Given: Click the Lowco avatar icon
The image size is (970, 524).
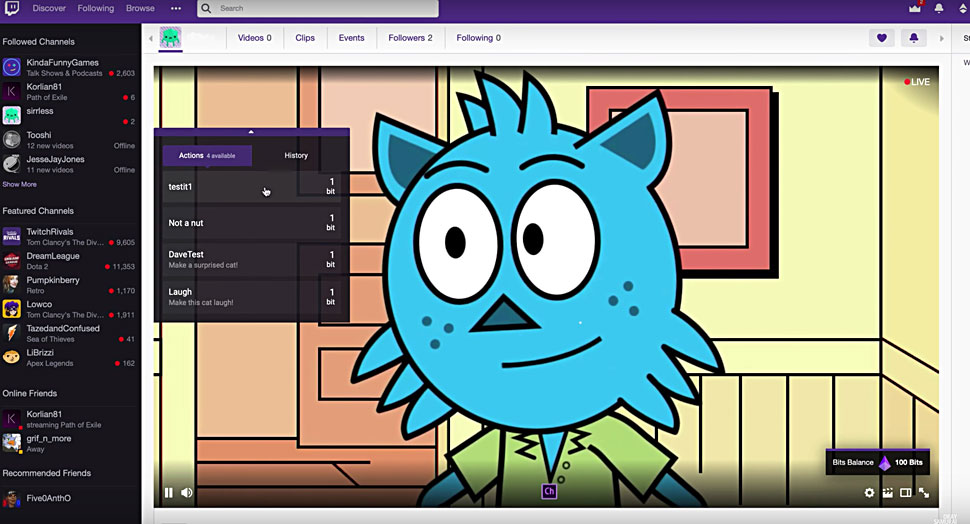Looking at the screenshot, I should click(12, 309).
